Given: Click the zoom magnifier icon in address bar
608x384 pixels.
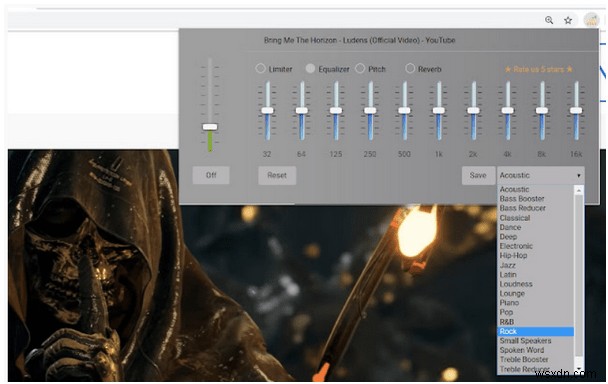Looking at the screenshot, I should tap(549, 20).
